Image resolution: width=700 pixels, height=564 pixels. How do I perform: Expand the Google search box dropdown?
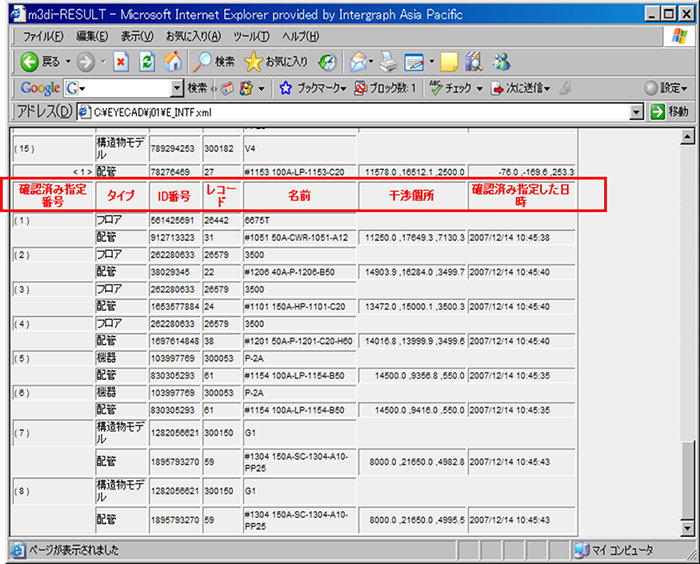coord(177,88)
